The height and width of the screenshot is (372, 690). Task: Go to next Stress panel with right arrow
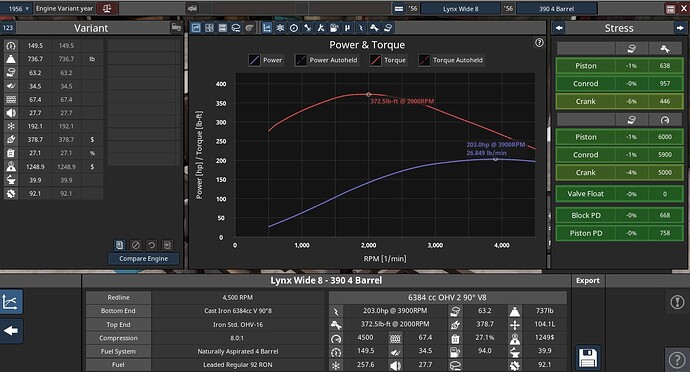tap(680, 28)
